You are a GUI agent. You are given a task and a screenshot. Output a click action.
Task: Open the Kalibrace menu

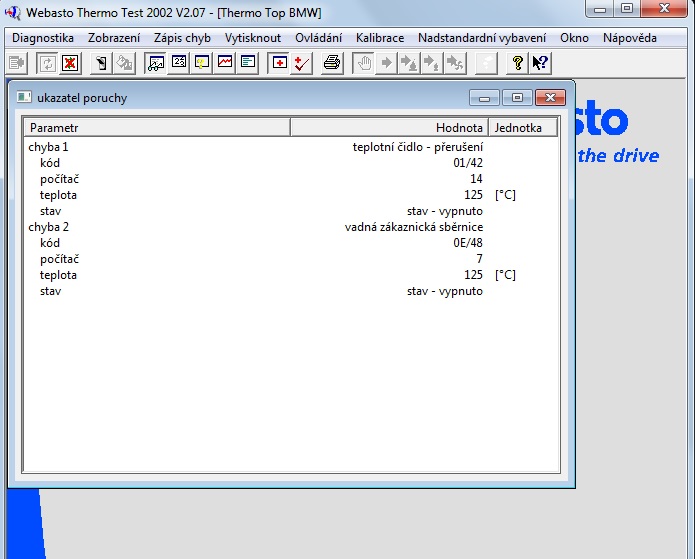click(x=380, y=38)
